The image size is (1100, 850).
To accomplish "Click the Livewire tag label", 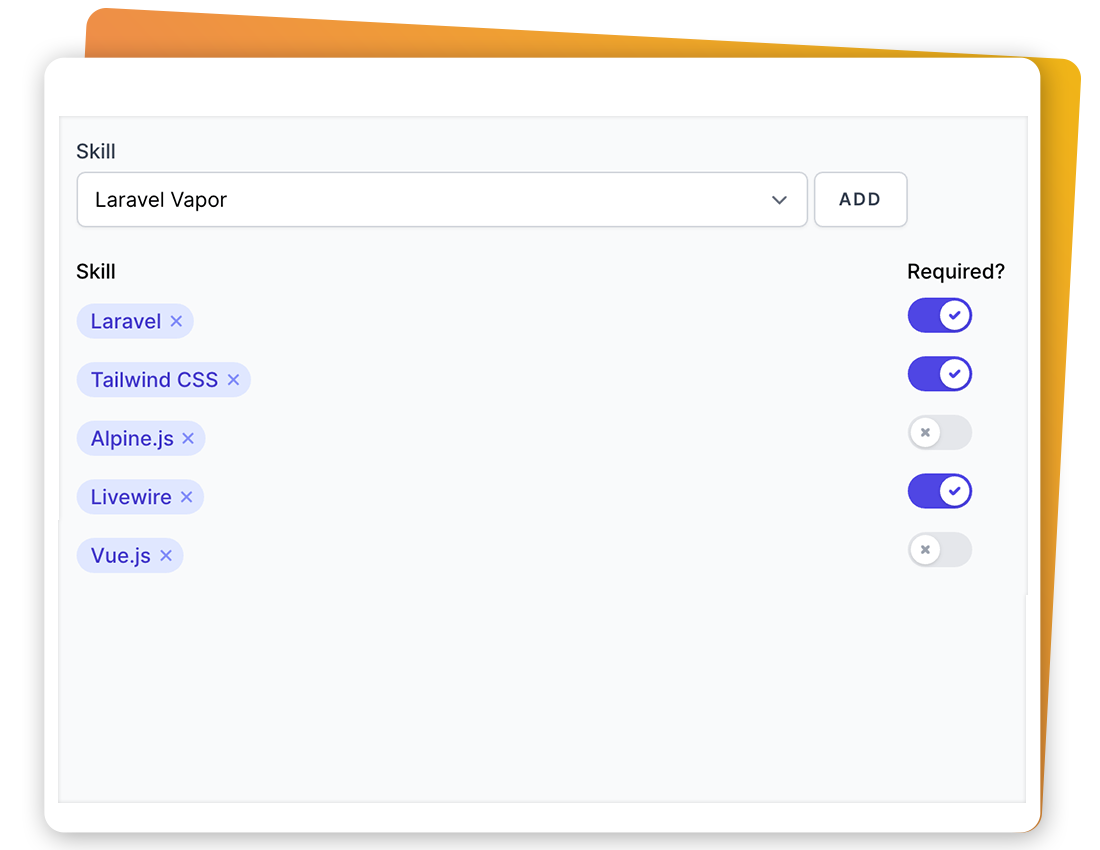I will coord(131,497).
